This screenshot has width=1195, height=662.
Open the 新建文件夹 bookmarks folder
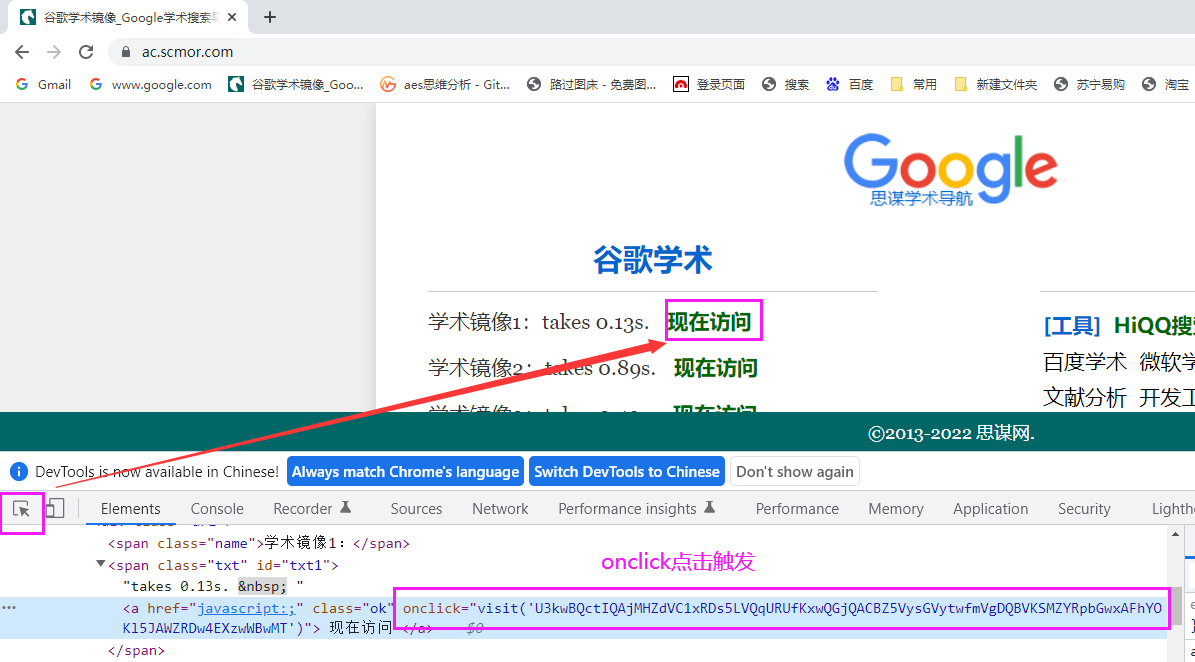(x=995, y=85)
